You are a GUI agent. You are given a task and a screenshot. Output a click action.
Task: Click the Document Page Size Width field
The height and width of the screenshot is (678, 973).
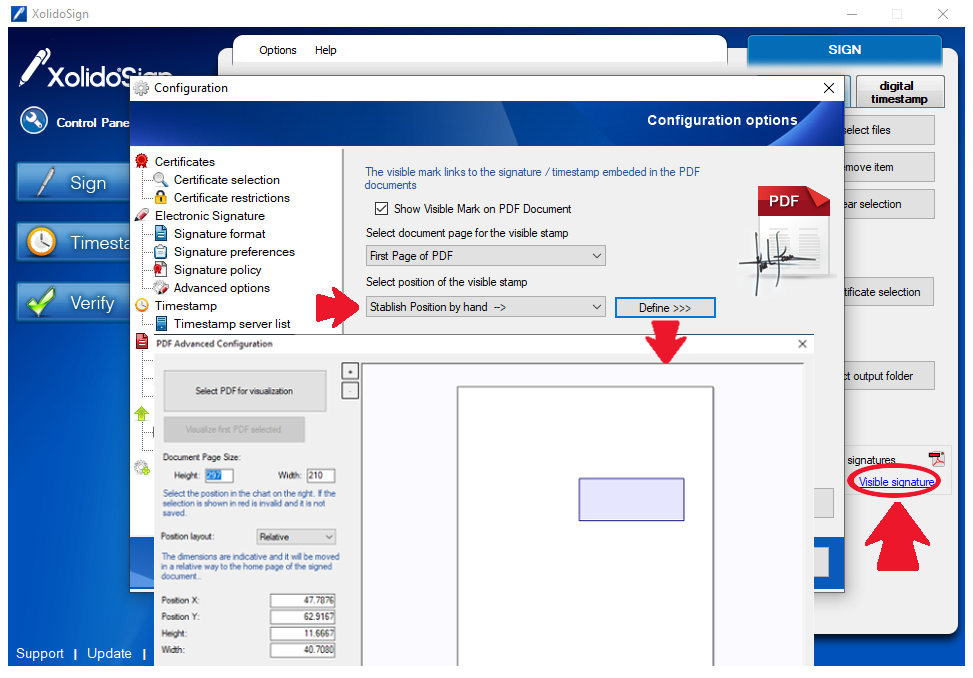coord(321,475)
